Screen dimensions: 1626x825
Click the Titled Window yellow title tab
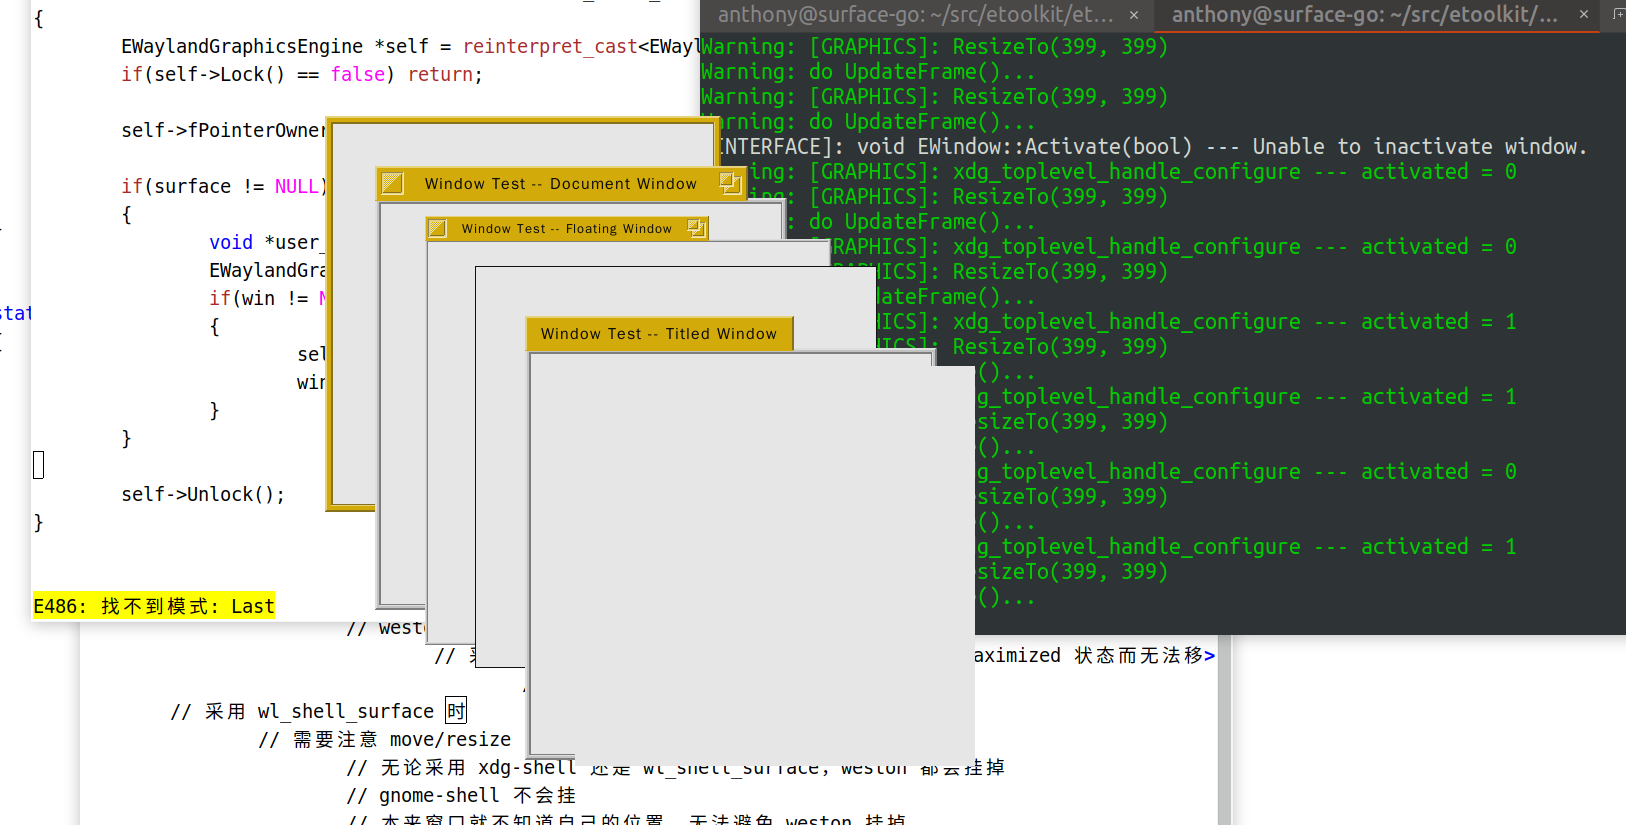pyautogui.click(x=658, y=334)
